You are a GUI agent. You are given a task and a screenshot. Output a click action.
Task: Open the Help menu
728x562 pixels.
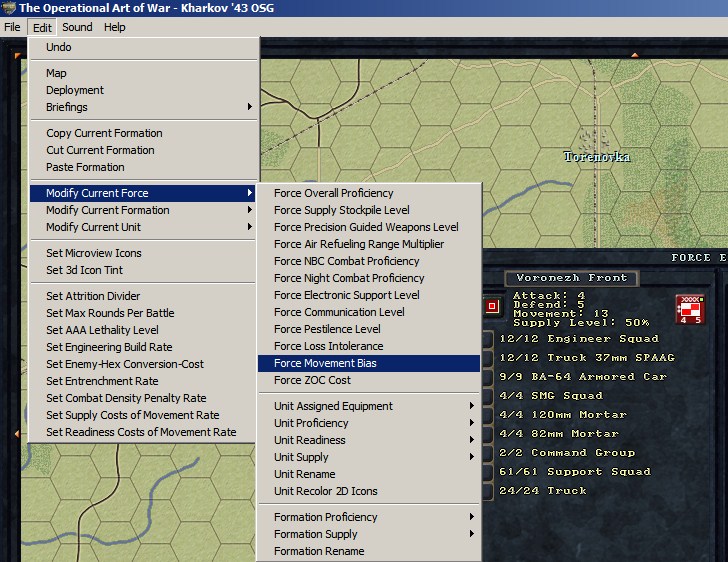(x=114, y=27)
